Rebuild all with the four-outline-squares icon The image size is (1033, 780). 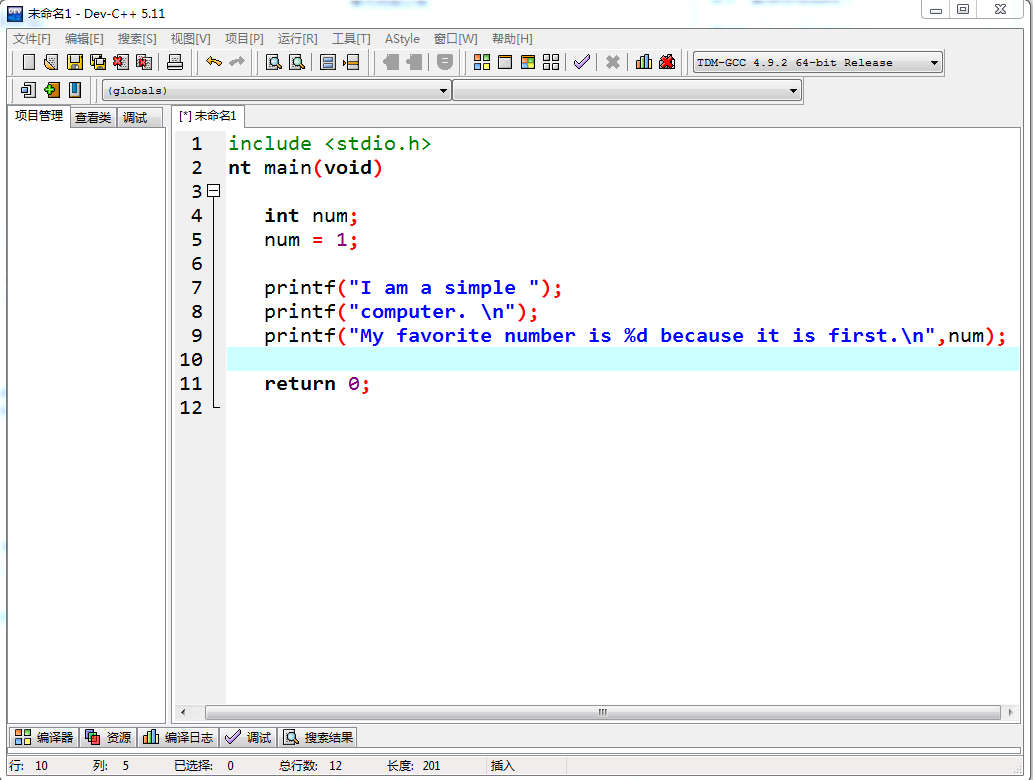(x=551, y=62)
